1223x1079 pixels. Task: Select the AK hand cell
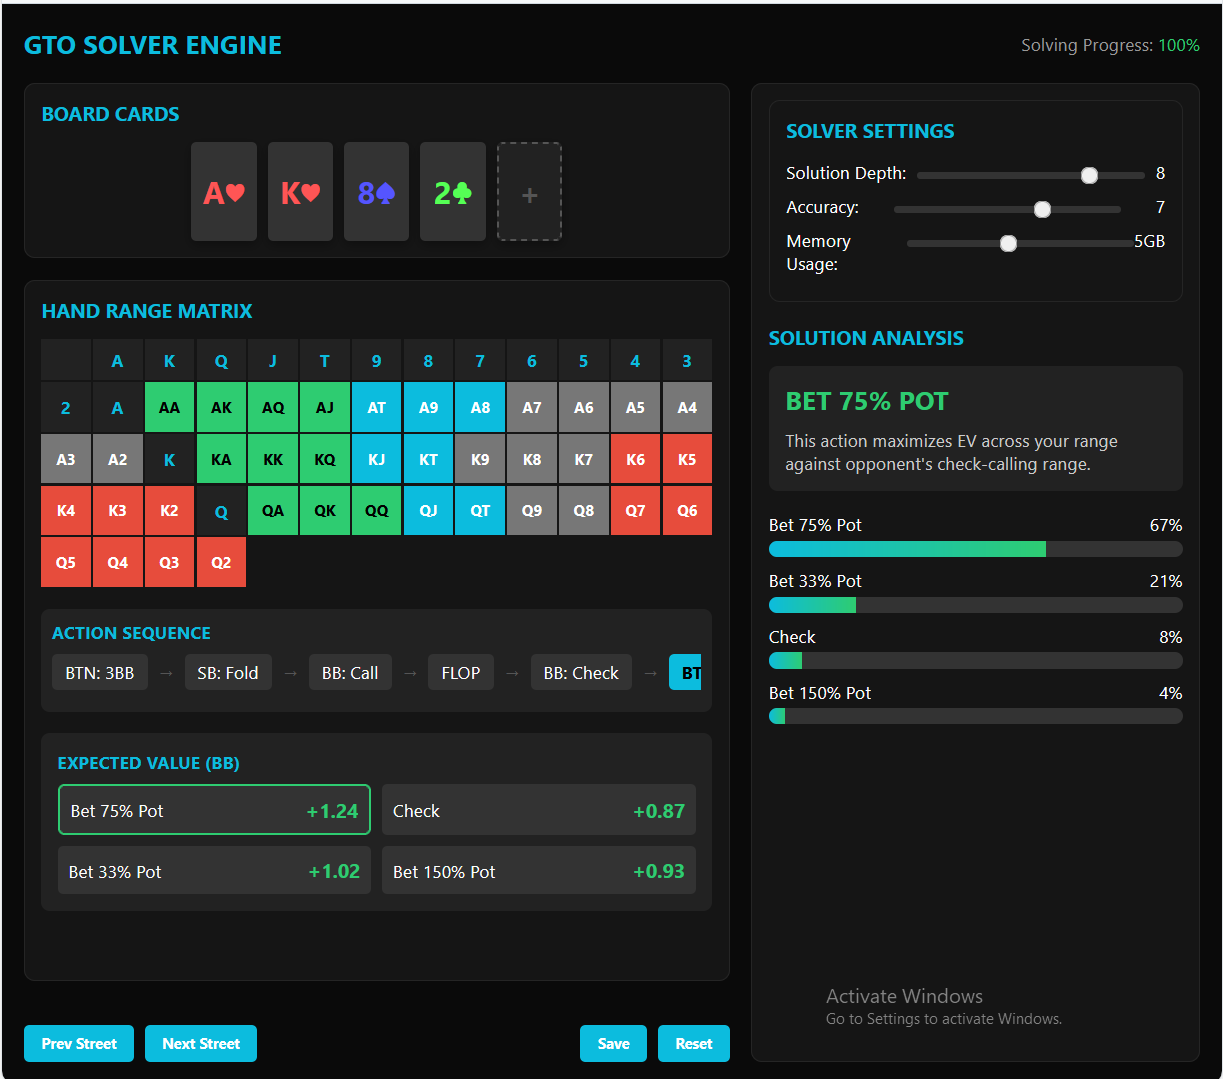click(x=221, y=407)
